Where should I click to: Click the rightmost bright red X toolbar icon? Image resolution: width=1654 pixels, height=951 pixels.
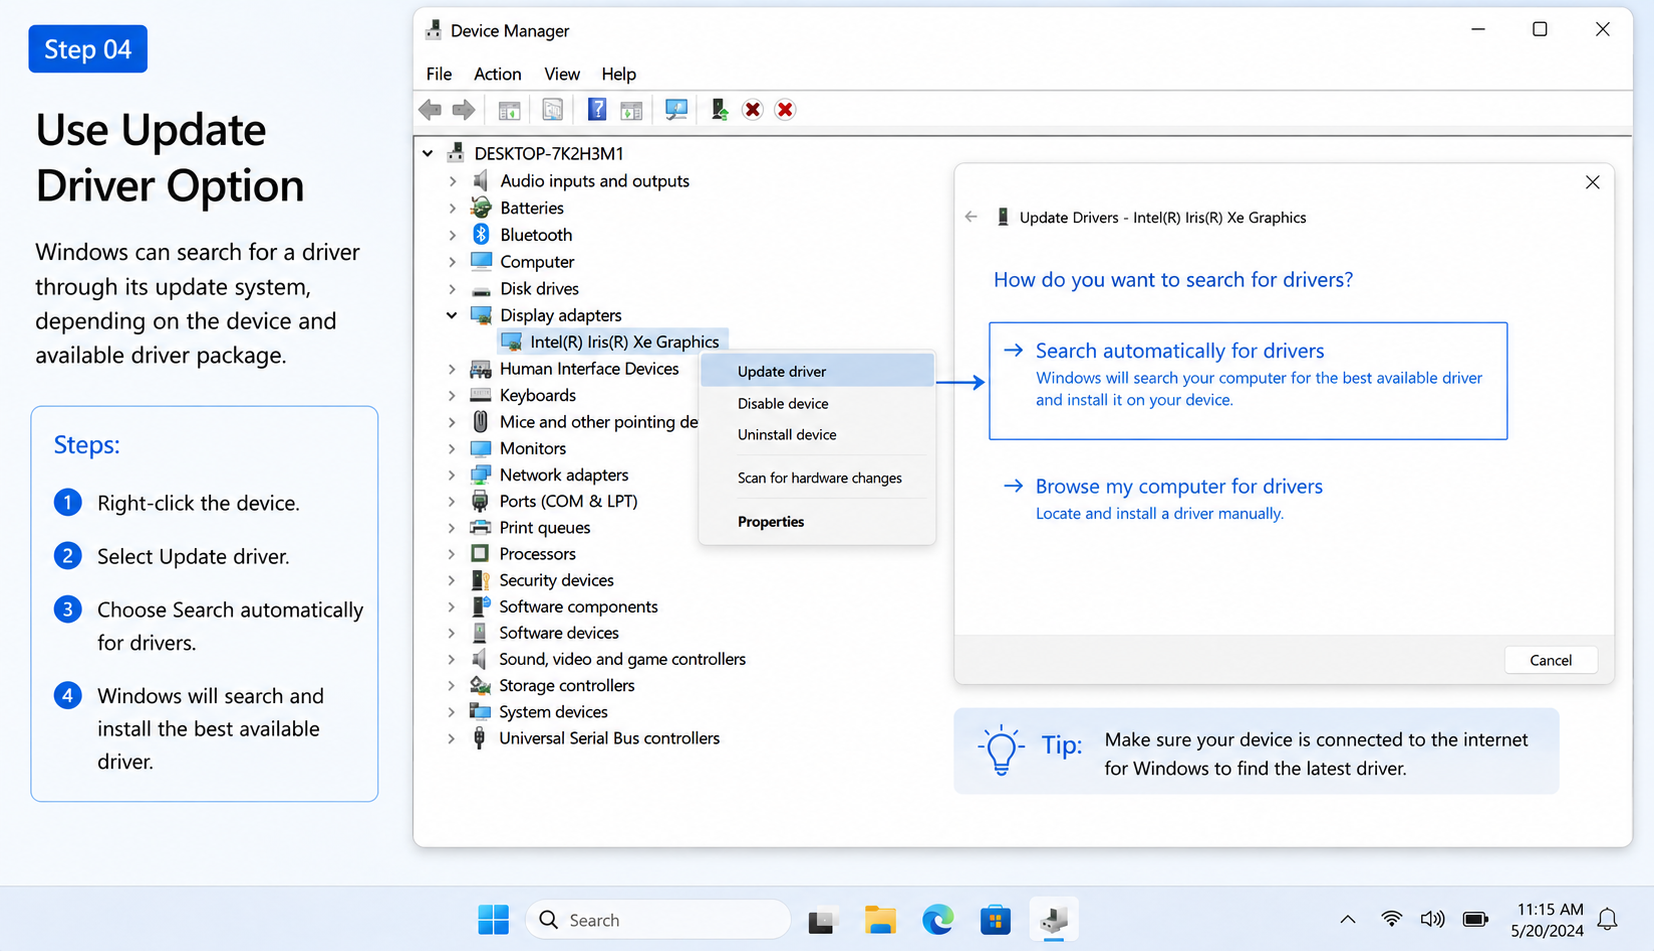point(785,110)
